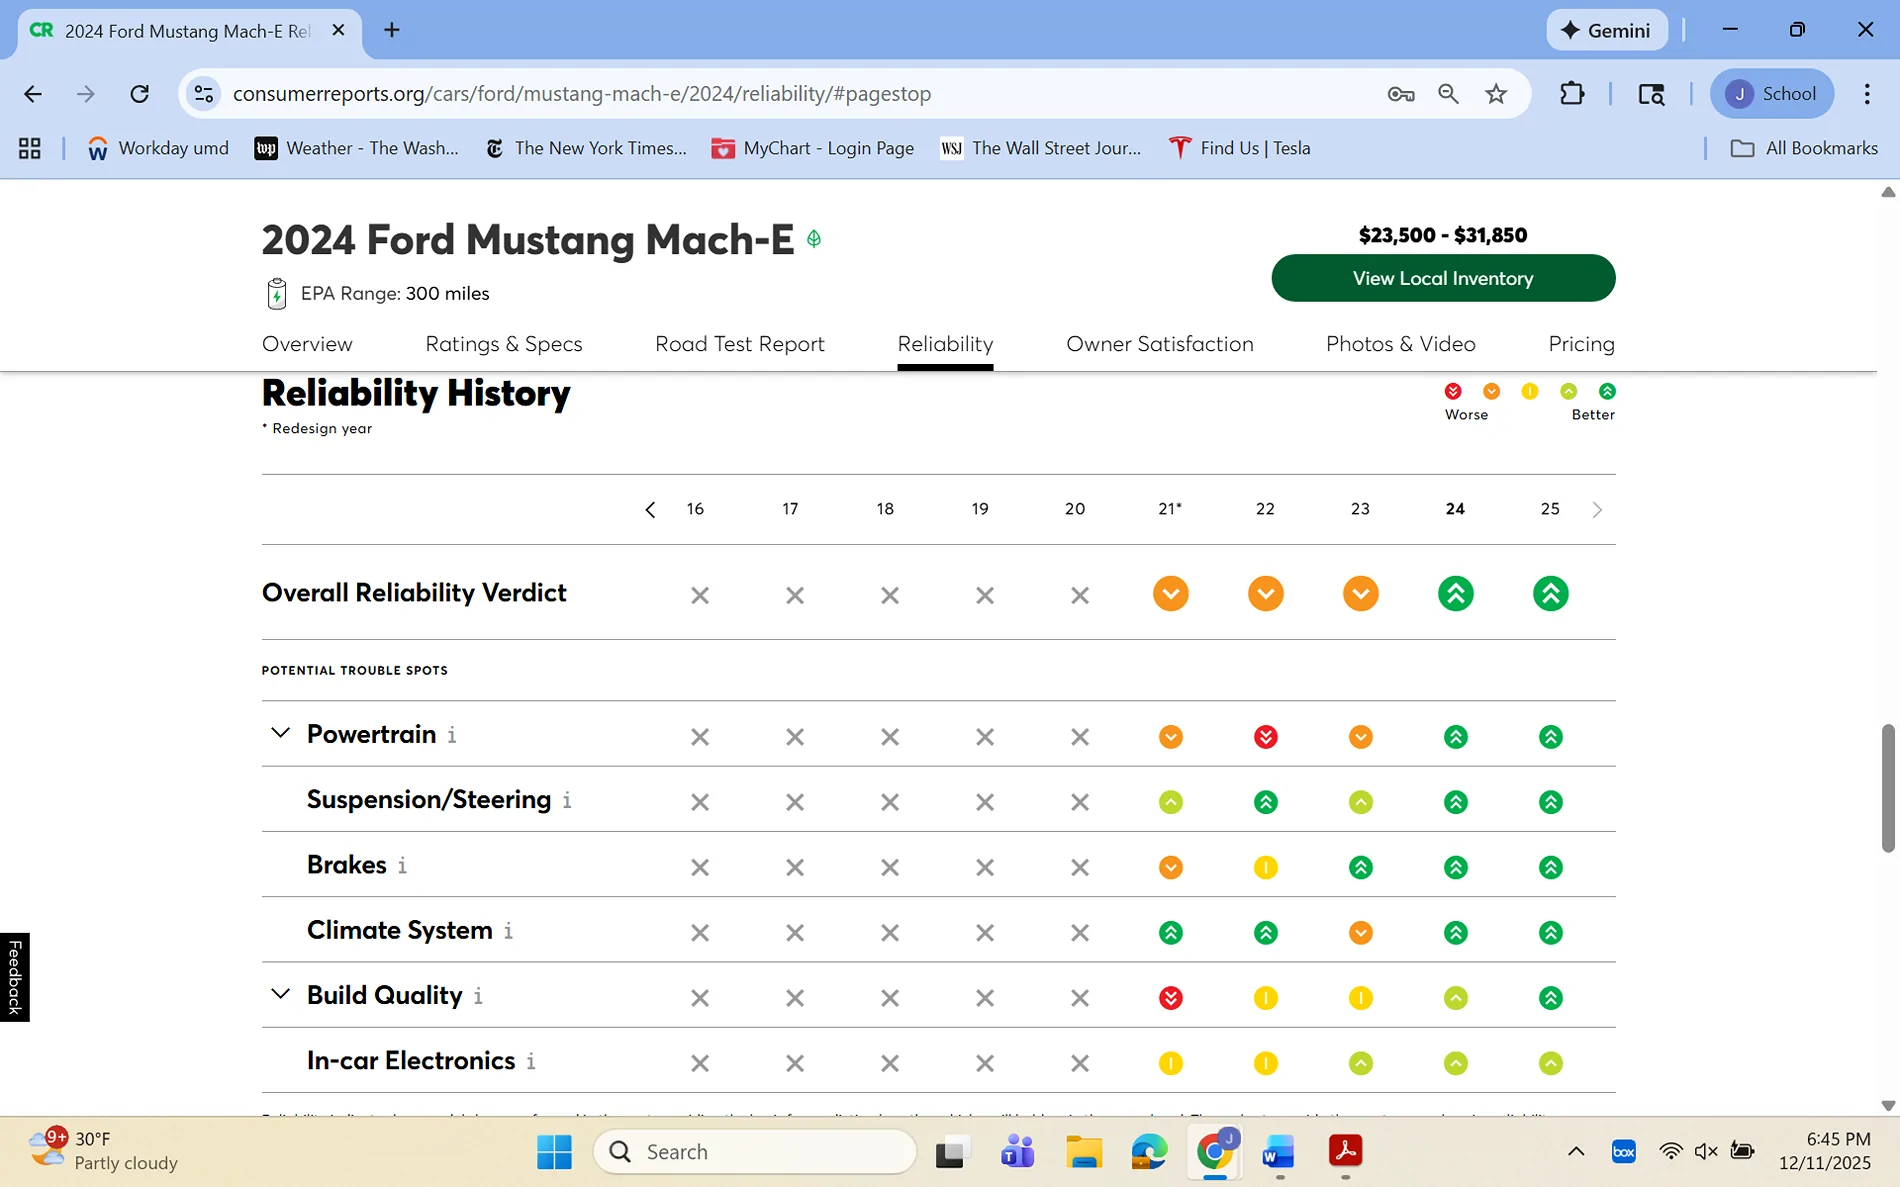1900x1187 pixels.
Task: Open the School profile button
Action: pyautogui.click(x=1772, y=94)
